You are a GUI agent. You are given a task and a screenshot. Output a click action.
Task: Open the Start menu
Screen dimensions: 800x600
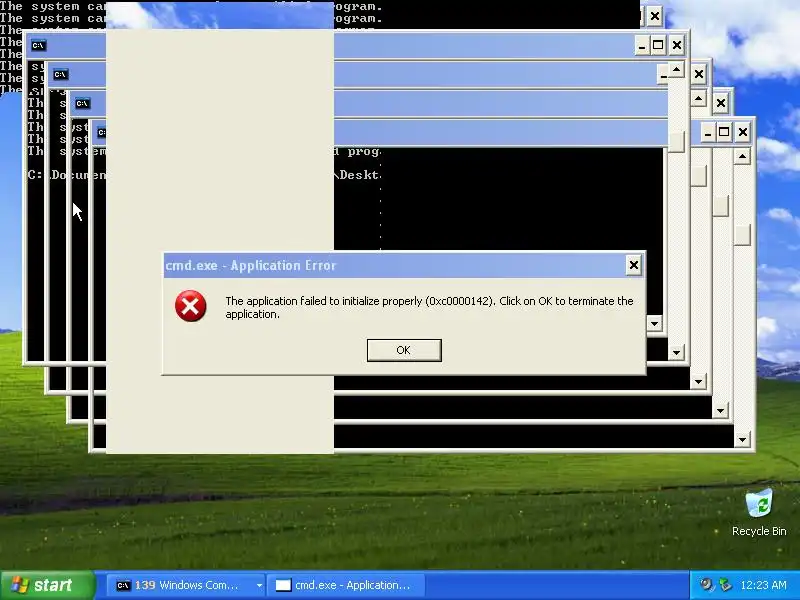pyautogui.click(x=48, y=585)
